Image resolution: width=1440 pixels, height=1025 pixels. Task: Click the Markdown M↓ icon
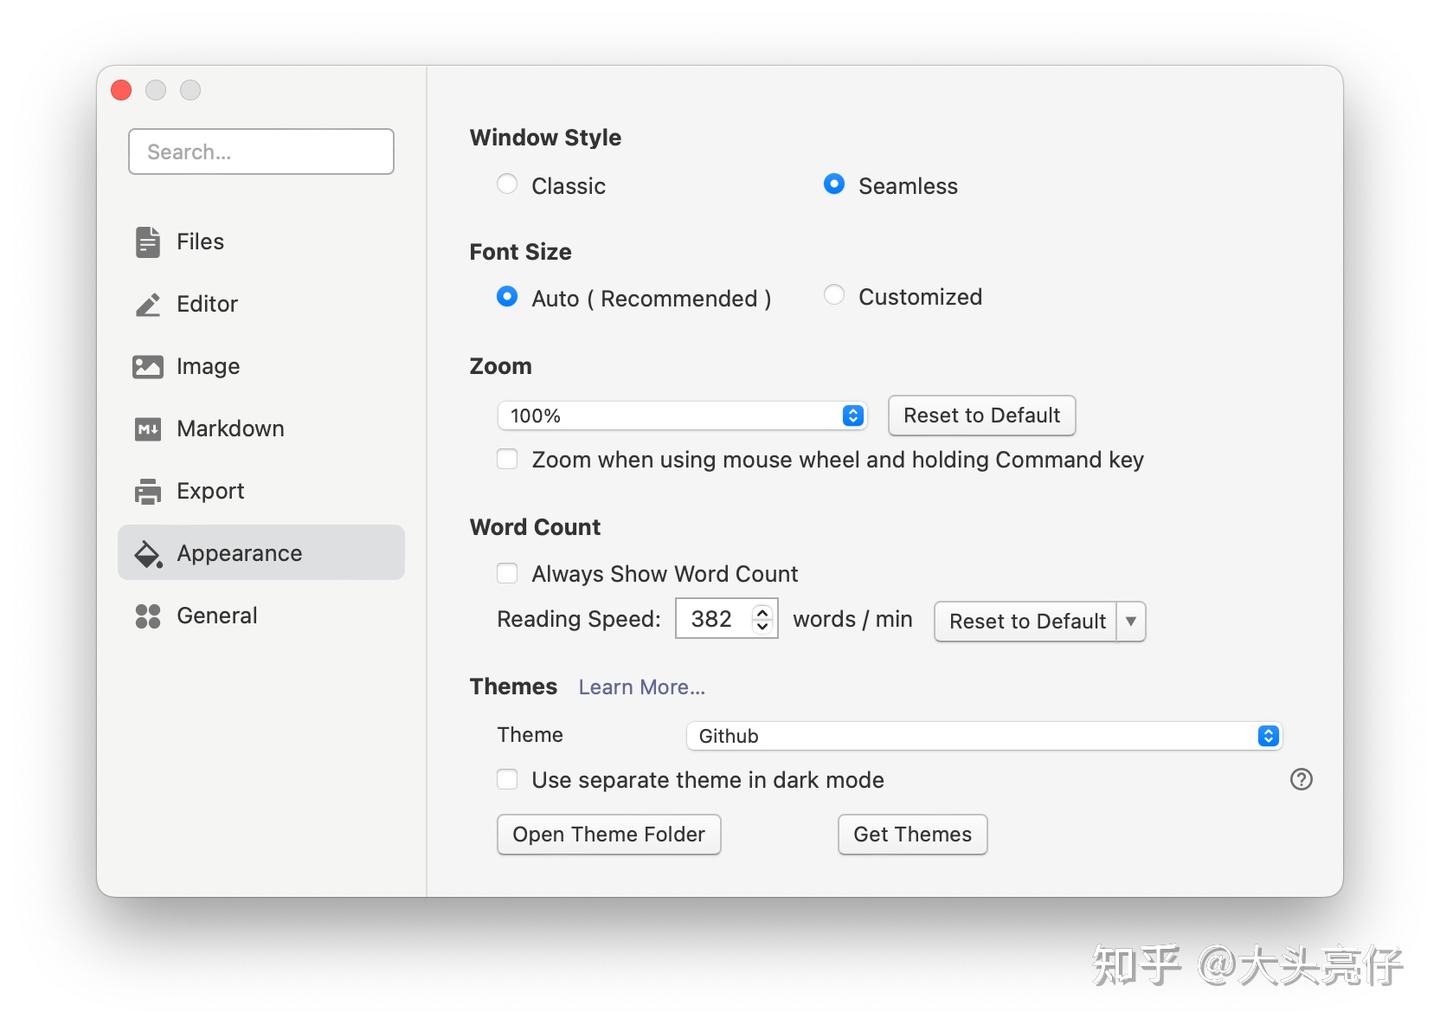(148, 429)
